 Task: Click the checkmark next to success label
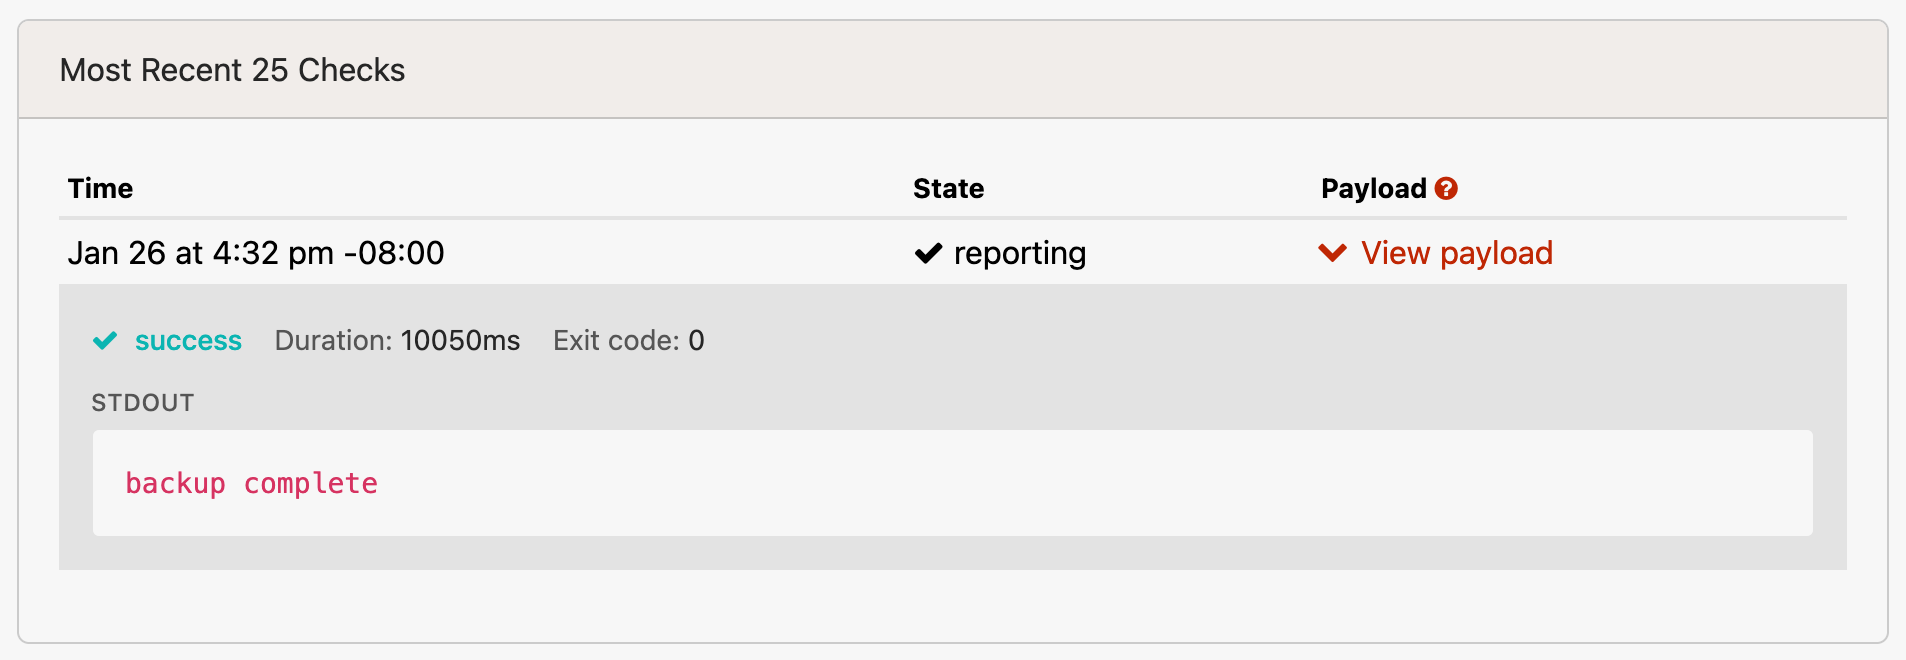(x=105, y=340)
